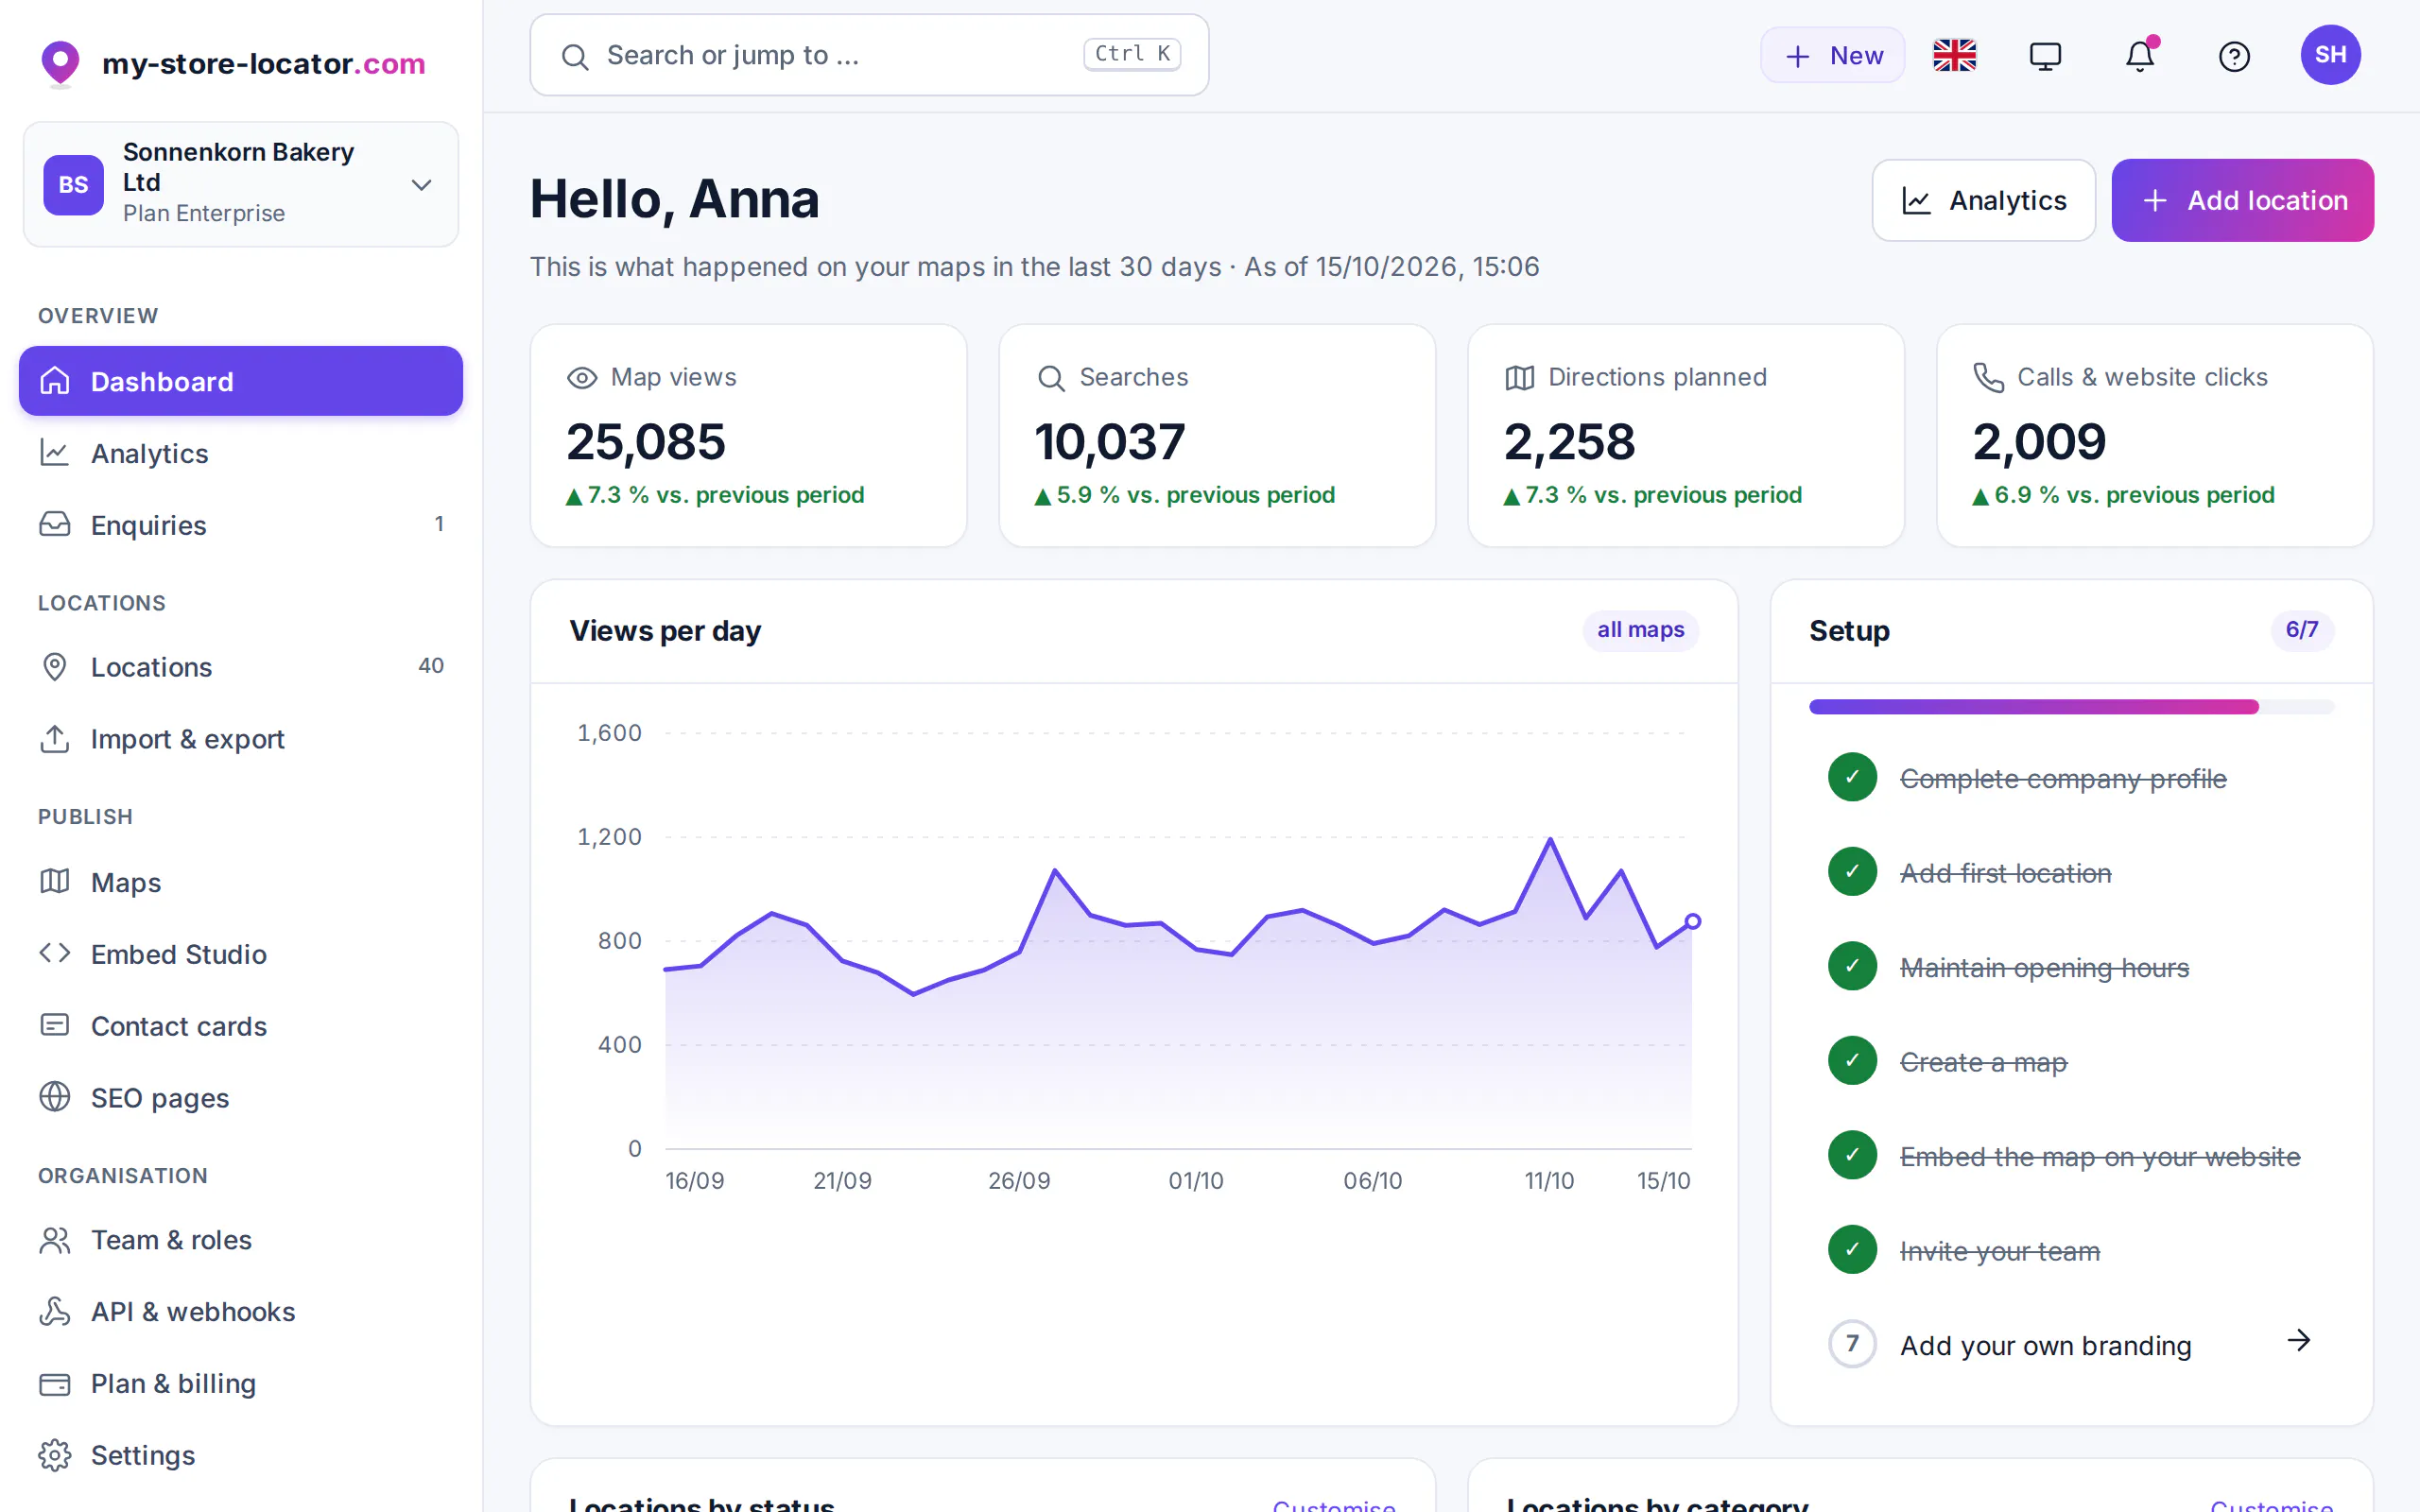Toggle the Maintain opening hours checkmark

1852,966
